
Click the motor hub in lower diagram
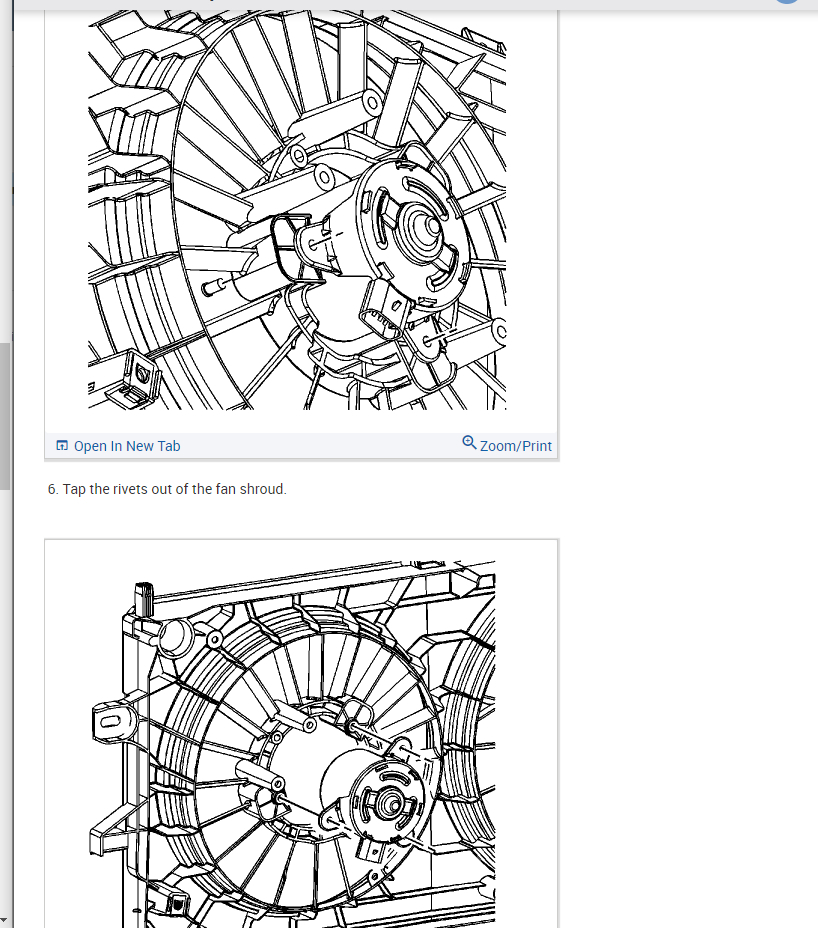[x=388, y=804]
